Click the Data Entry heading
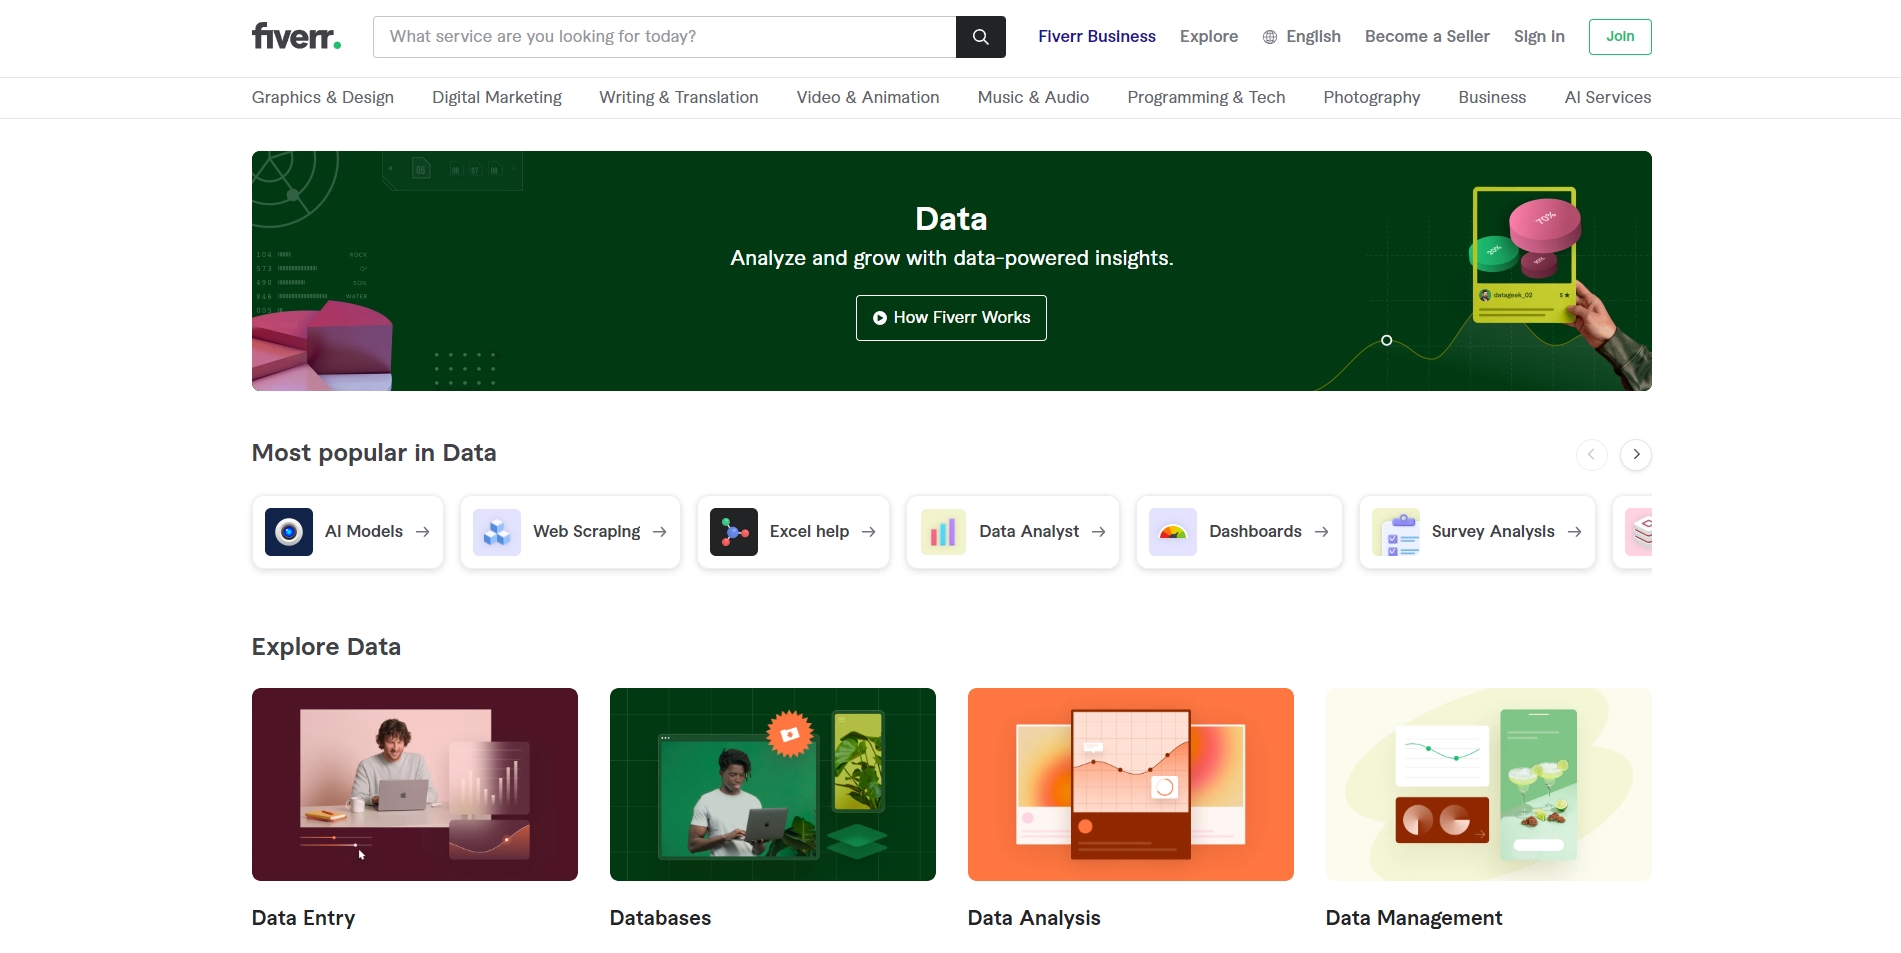Image resolution: width=1901 pixels, height=953 pixels. (304, 918)
